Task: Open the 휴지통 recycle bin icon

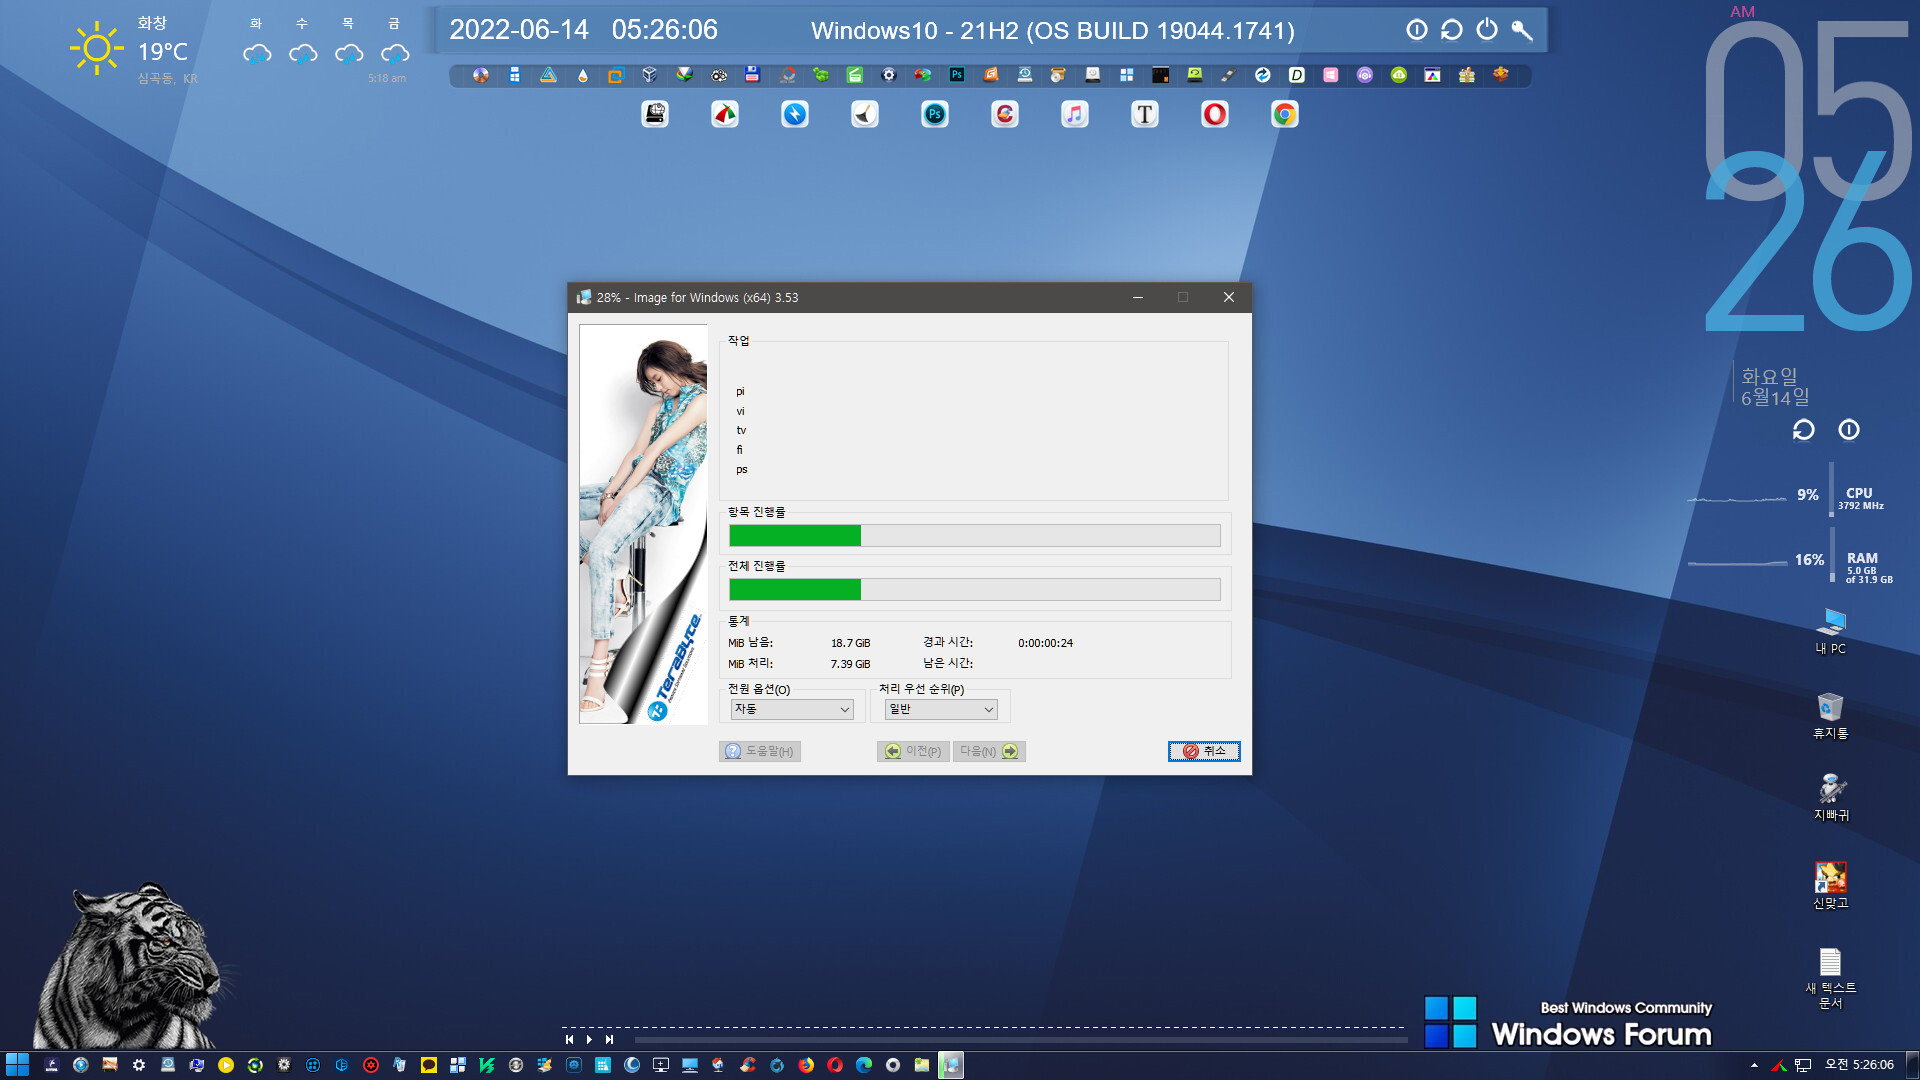Action: [x=1831, y=716]
